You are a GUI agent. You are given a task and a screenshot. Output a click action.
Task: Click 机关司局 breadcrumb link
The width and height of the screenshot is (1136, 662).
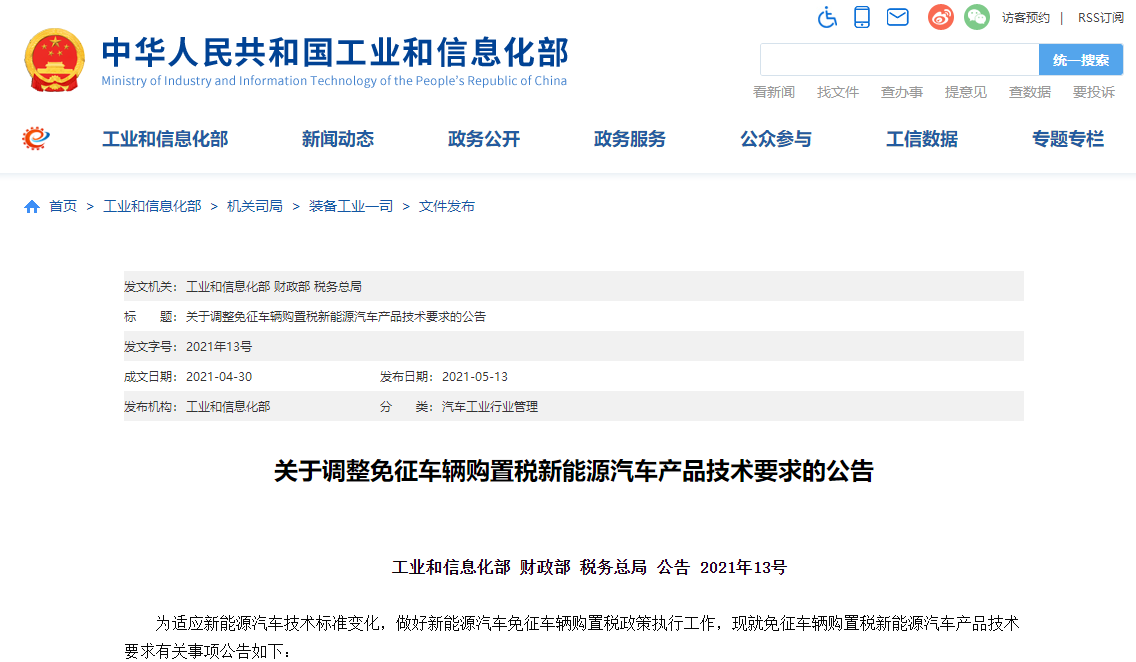pyautogui.click(x=255, y=206)
